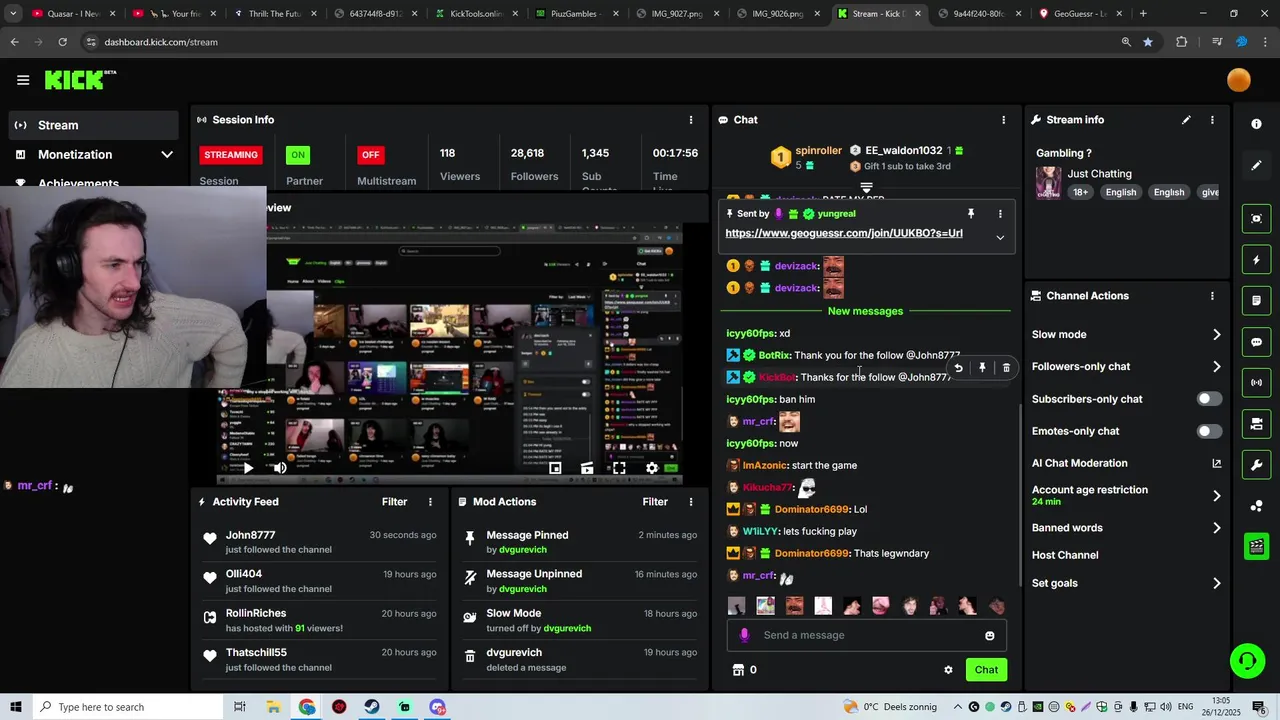Viewport: 1280px width, 720px height.
Task: Open the Kick logo home link
Action: (80, 80)
